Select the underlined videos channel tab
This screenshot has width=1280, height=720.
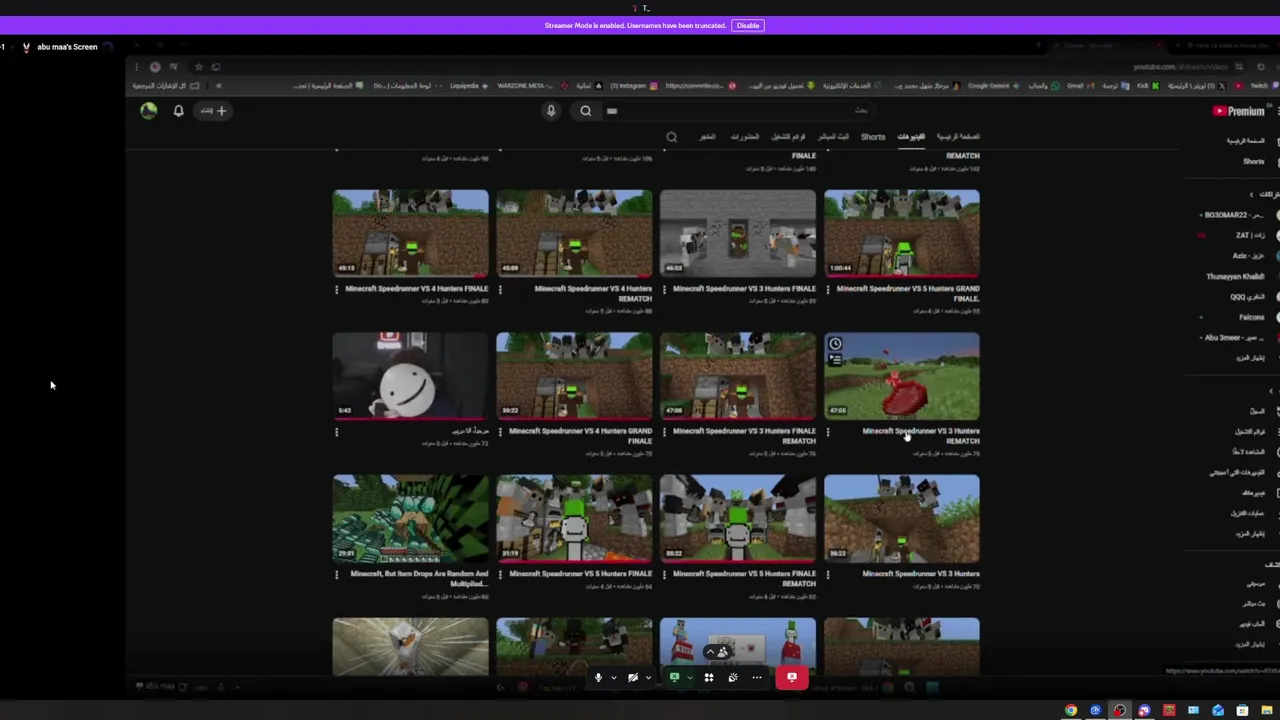(911, 137)
